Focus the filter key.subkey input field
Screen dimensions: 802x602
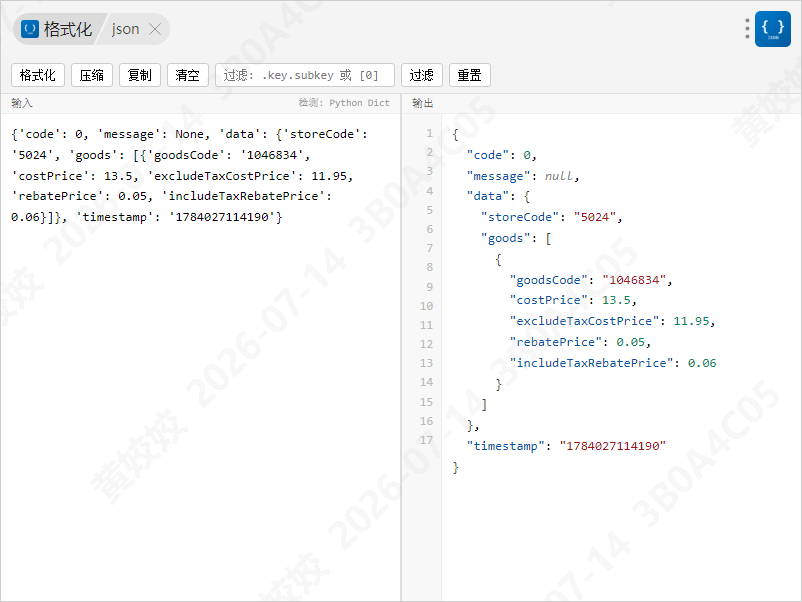[305, 75]
